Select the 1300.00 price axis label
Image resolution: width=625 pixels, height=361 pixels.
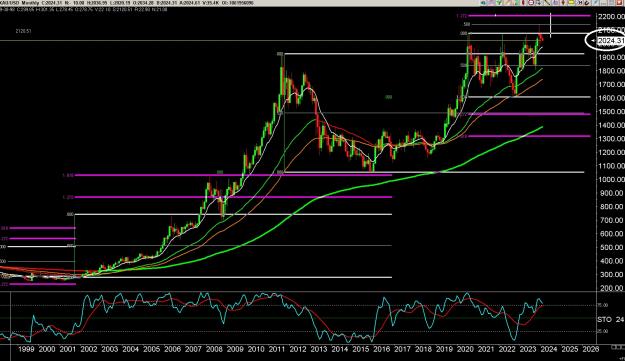[x=611, y=139]
